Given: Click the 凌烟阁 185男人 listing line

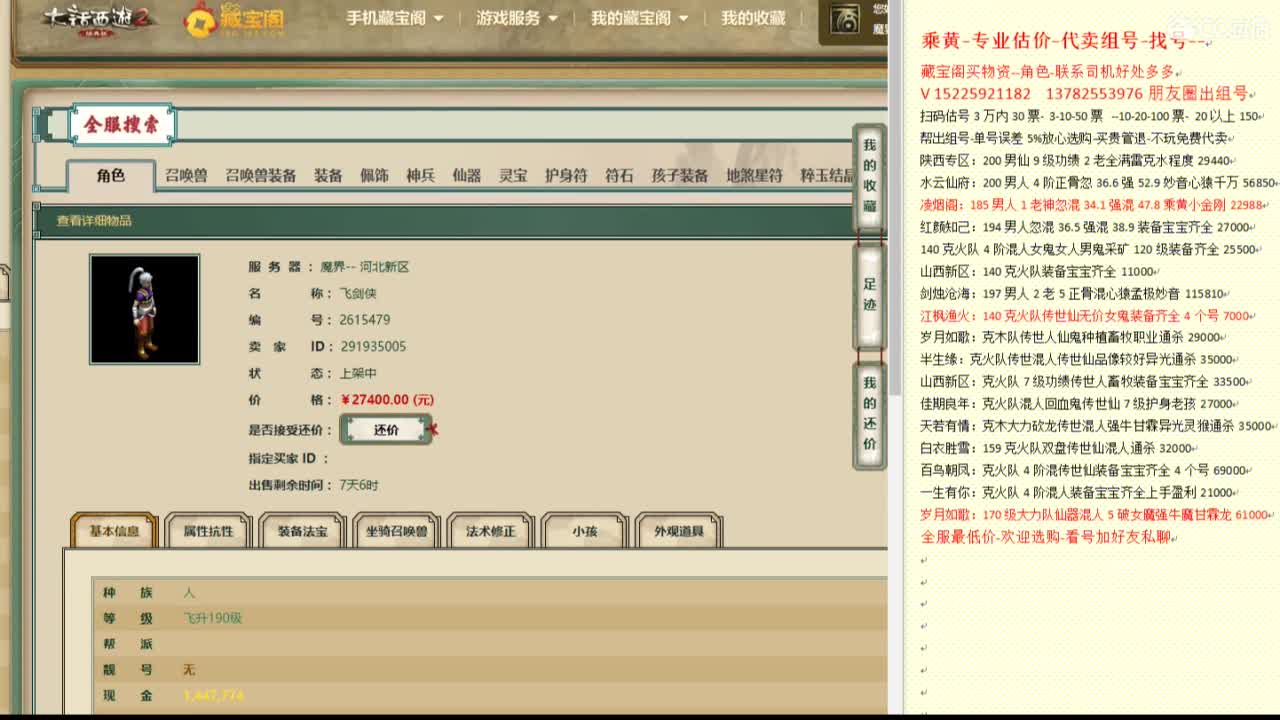Looking at the screenshot, I should 1095,204.
